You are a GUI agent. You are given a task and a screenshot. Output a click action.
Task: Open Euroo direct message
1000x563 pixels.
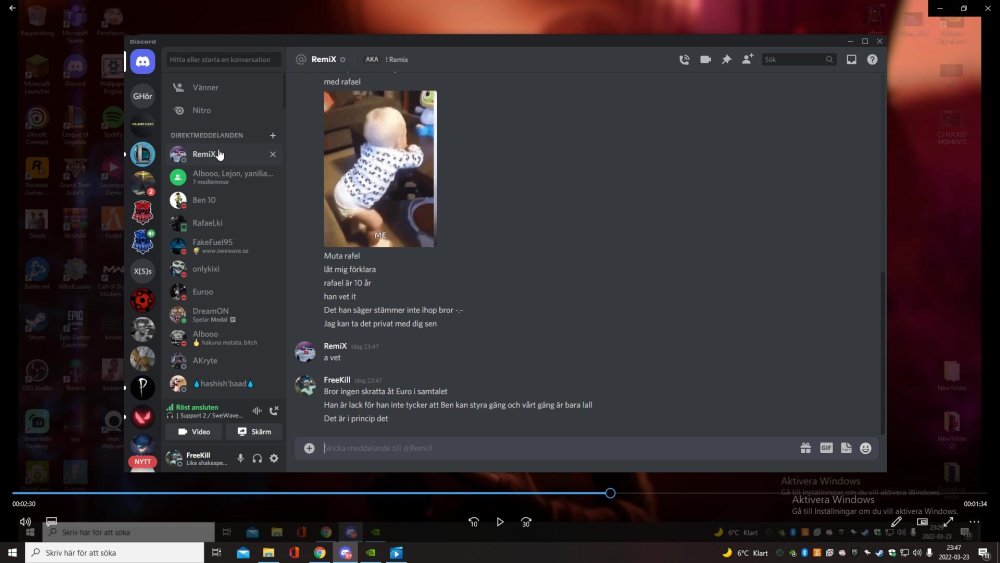pos(223,292)
